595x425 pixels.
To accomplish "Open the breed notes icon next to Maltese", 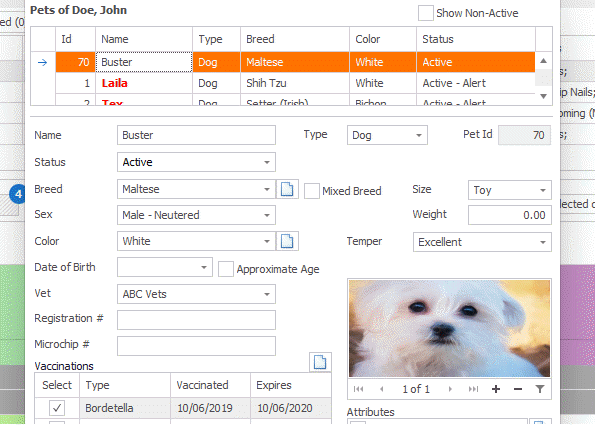I will click(x=287, y=189).
